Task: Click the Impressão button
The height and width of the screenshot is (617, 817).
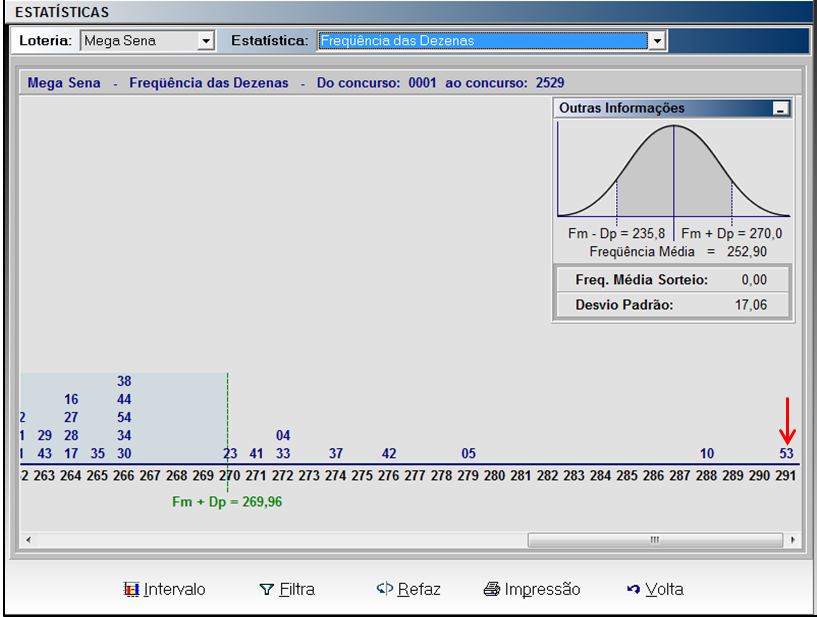Action: [x=532, y=589]
